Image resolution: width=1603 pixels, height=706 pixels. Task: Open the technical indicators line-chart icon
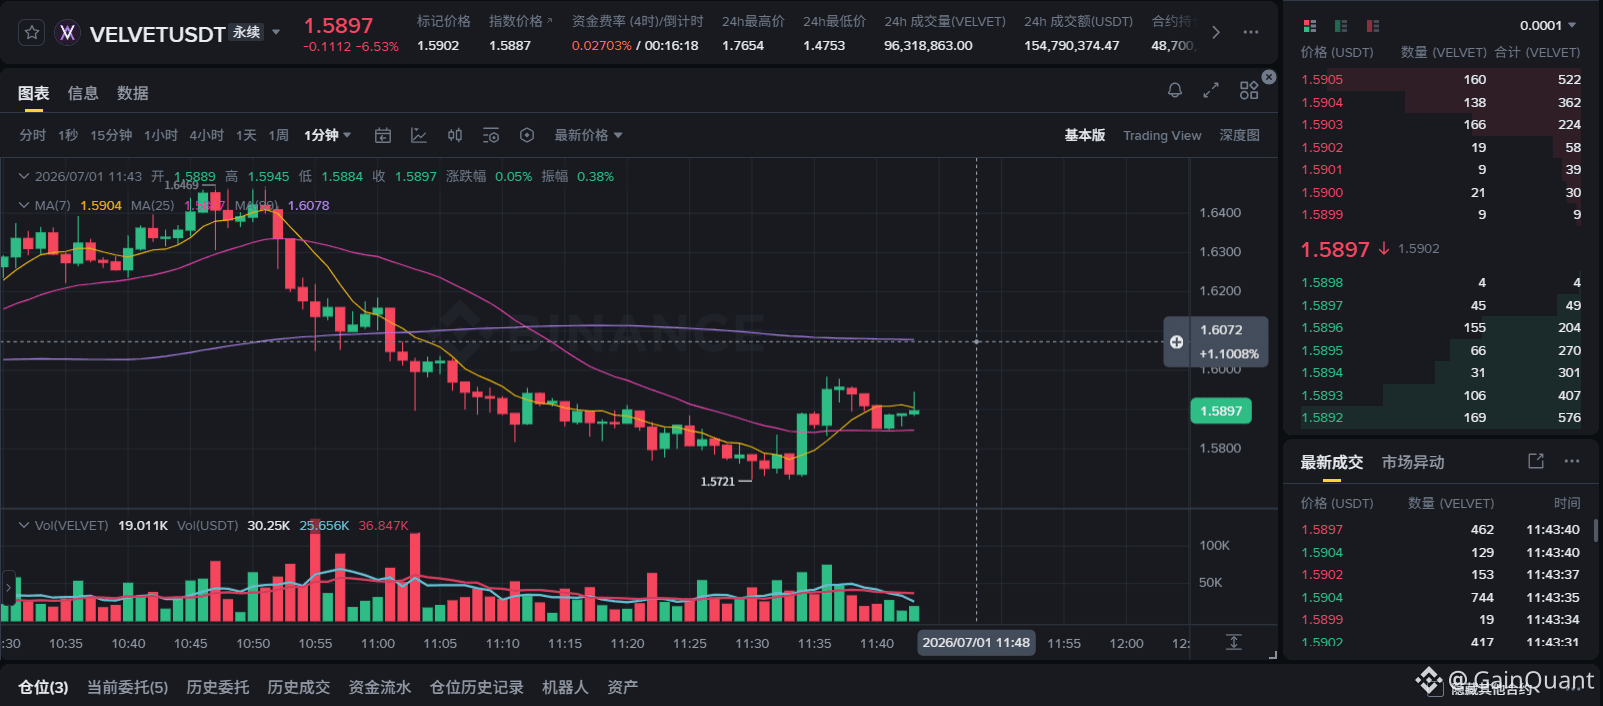tap(419, 135)
